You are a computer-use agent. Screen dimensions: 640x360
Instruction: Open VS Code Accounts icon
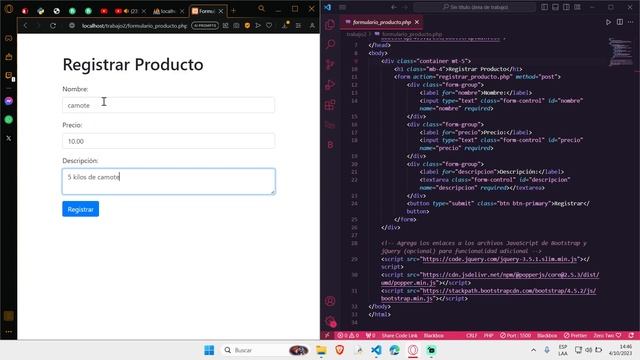click(x=330, y=301)
